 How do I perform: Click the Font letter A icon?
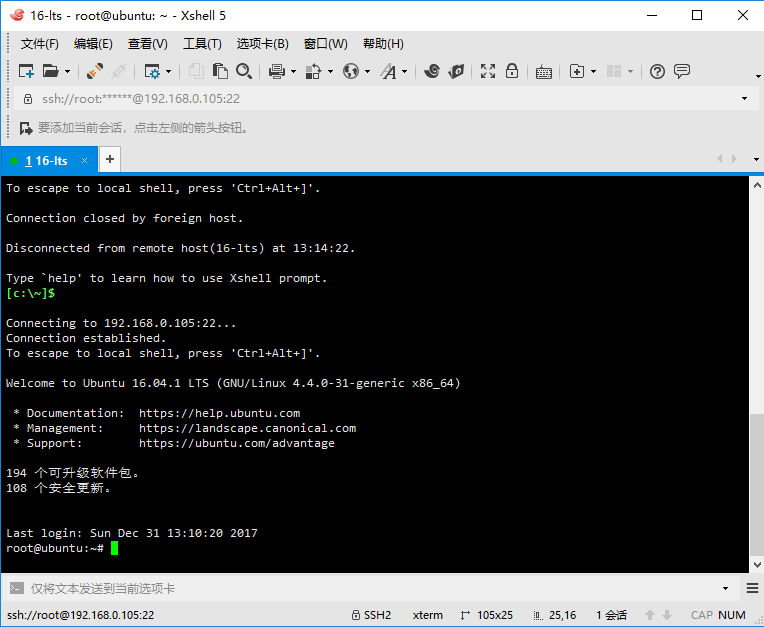pyautogui.click(x=389, y=72)
